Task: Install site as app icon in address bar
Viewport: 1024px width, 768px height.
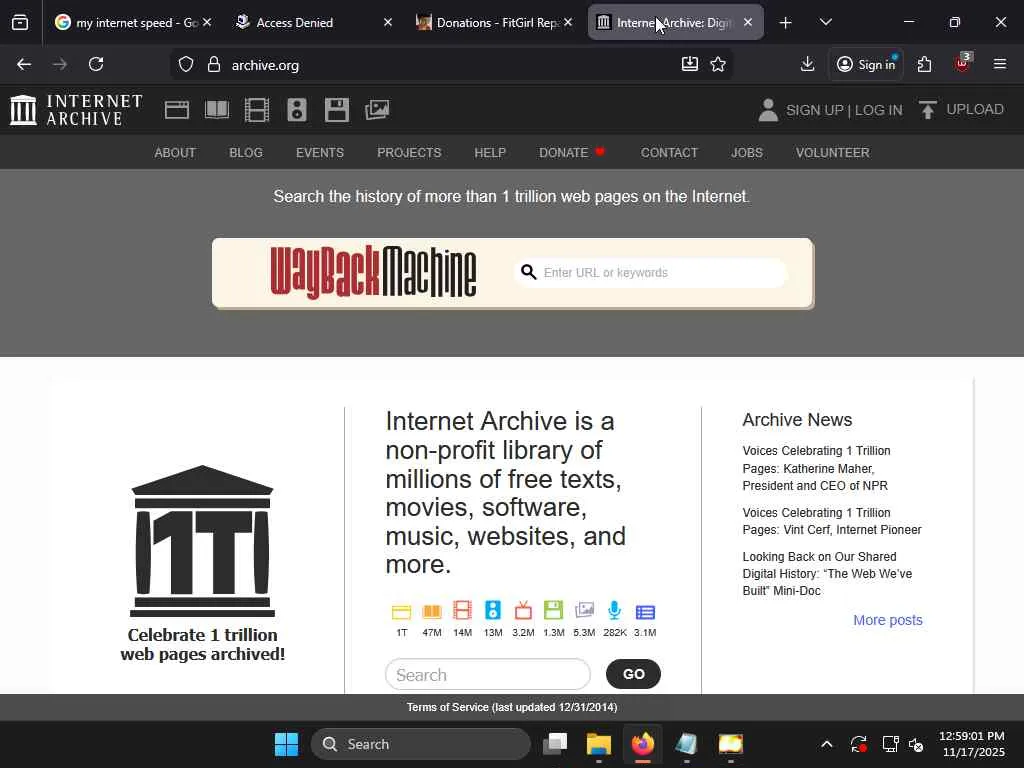Action: (x=690, y=64)
